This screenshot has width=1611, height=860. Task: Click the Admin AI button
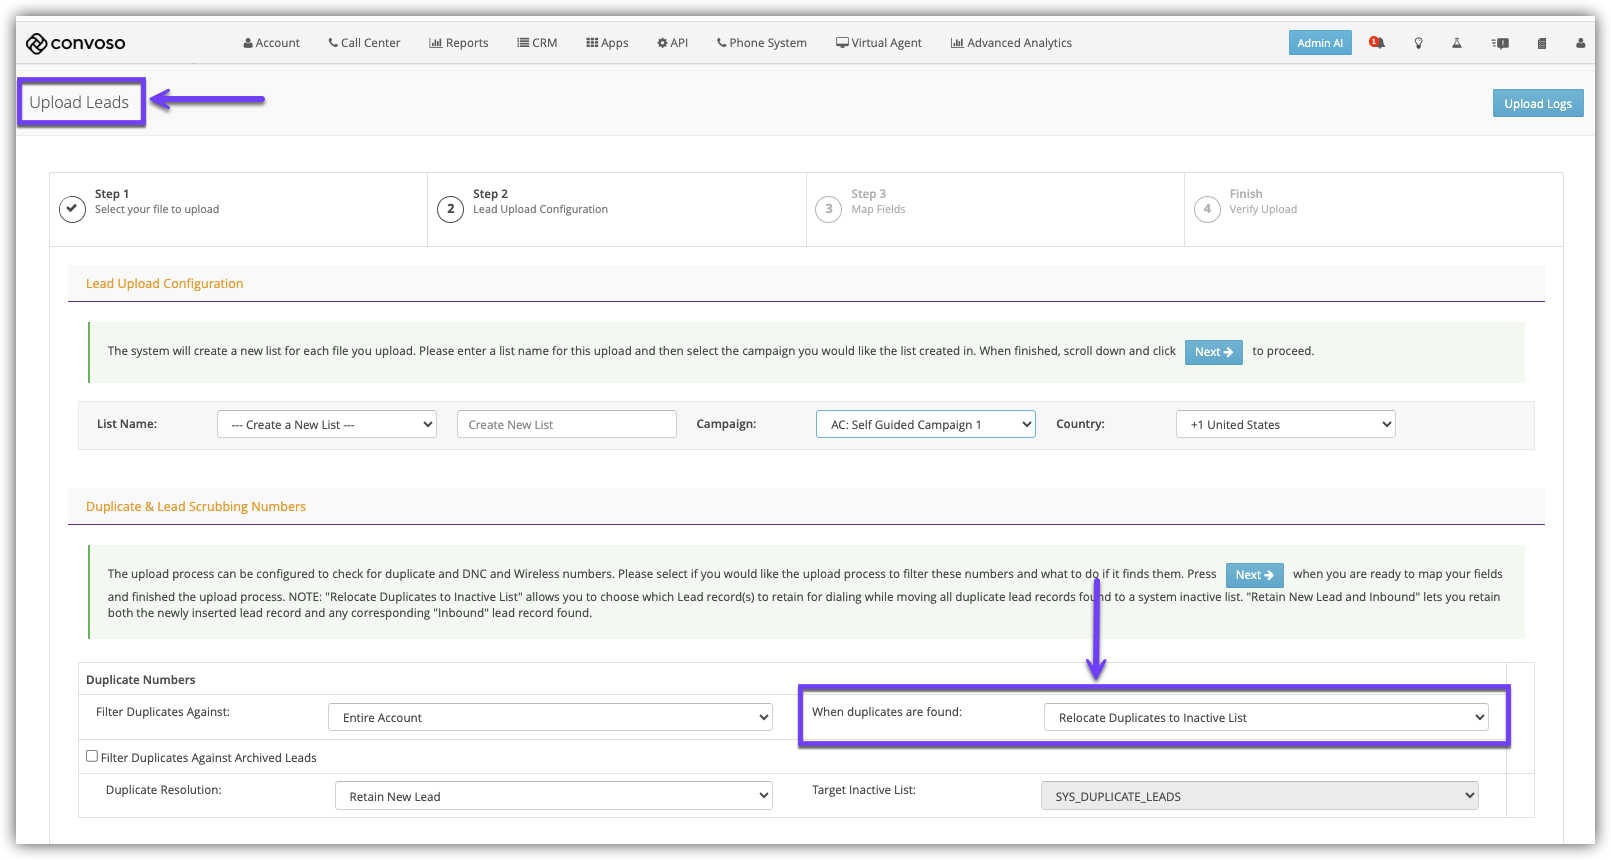[x=1320, y=43]
